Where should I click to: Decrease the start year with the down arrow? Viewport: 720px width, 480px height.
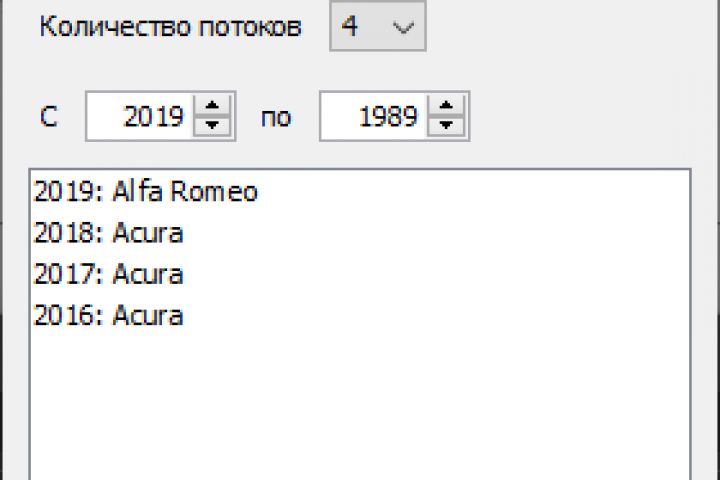tap(211, 126)
